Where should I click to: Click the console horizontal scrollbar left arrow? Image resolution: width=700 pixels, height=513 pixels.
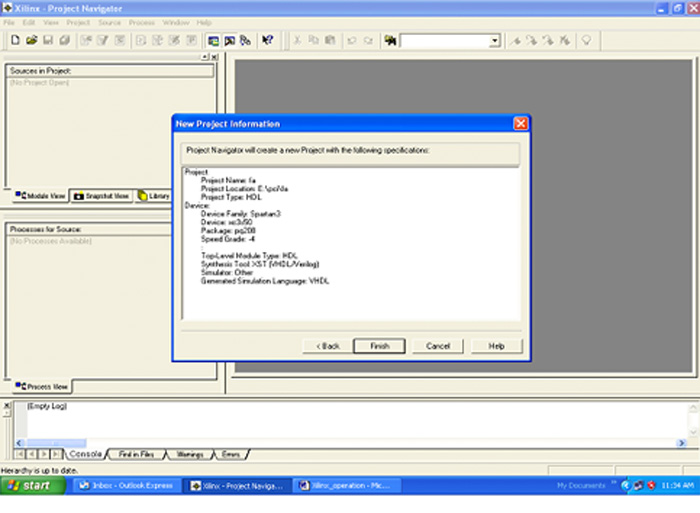point(19,443)
